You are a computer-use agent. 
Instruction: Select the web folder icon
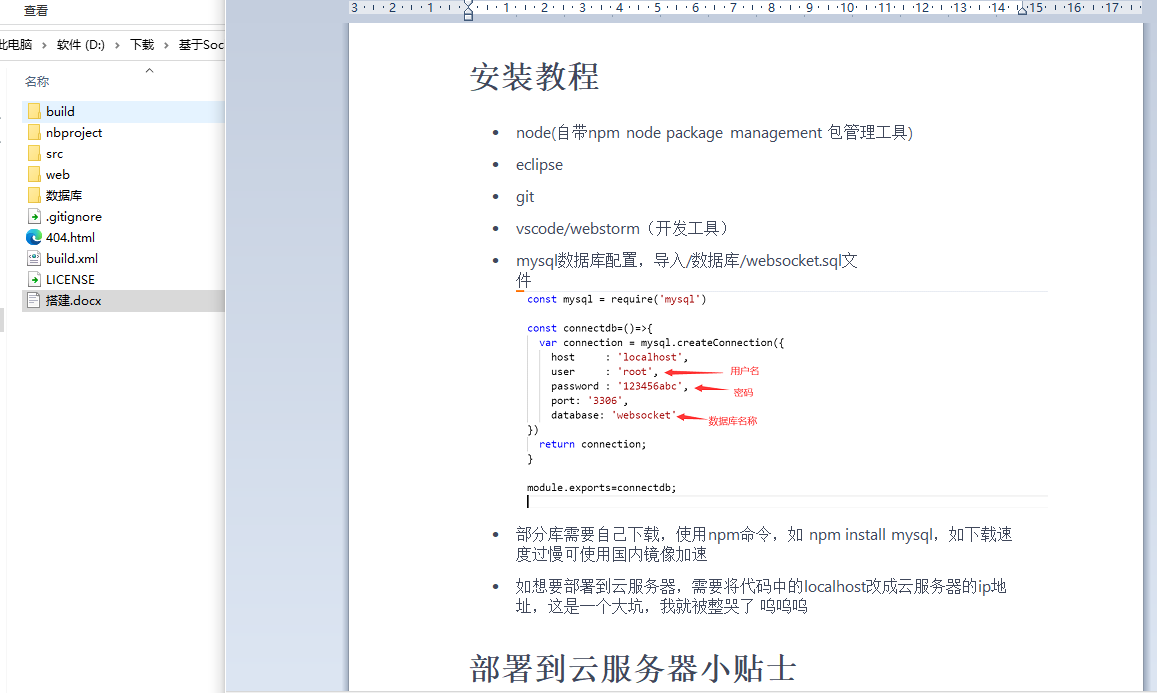[34, 174]
